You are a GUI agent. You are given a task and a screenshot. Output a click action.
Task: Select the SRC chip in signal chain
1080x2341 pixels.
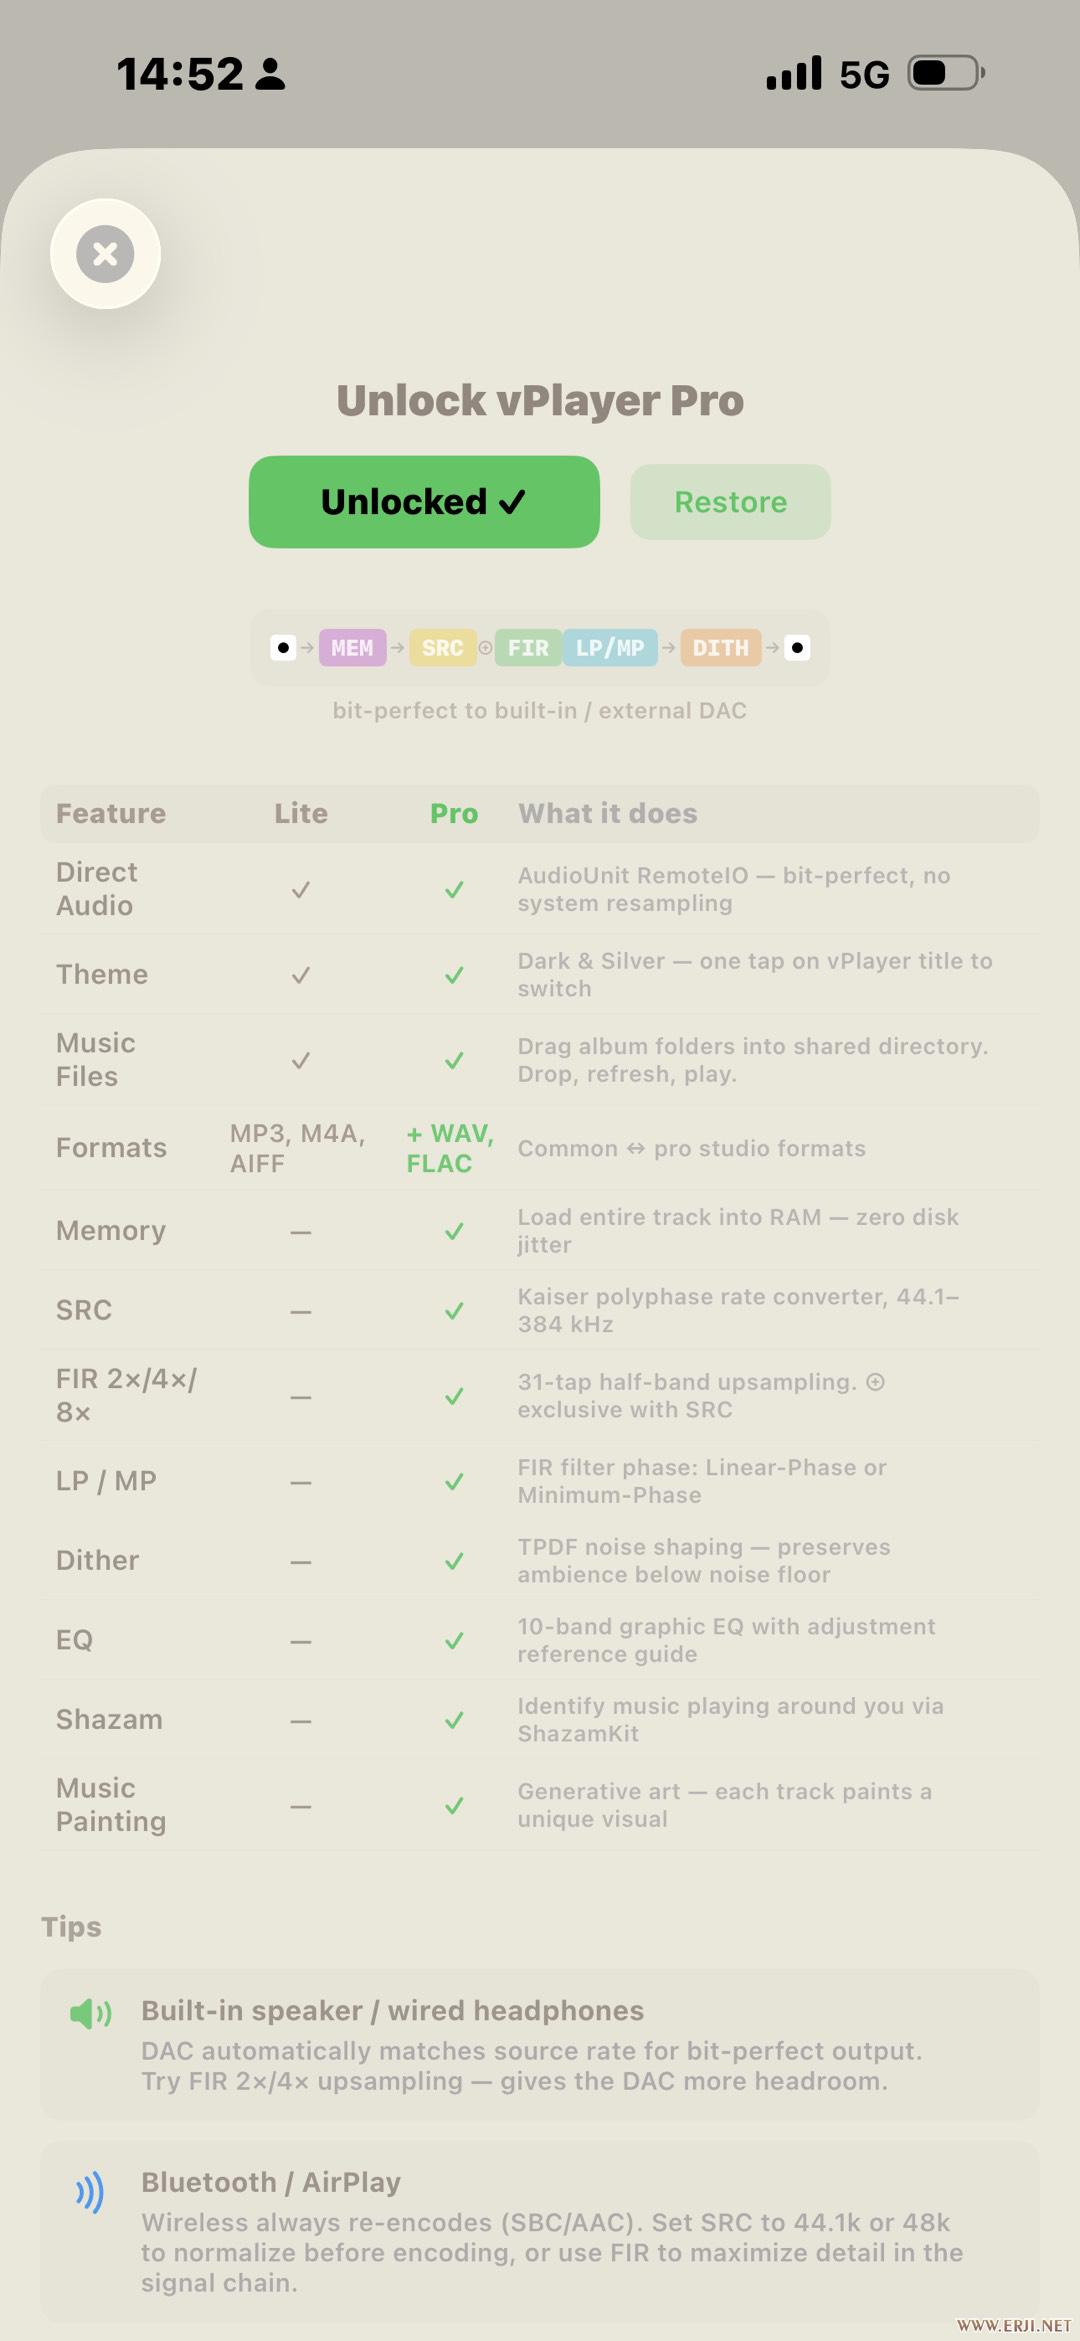point(442,648)
